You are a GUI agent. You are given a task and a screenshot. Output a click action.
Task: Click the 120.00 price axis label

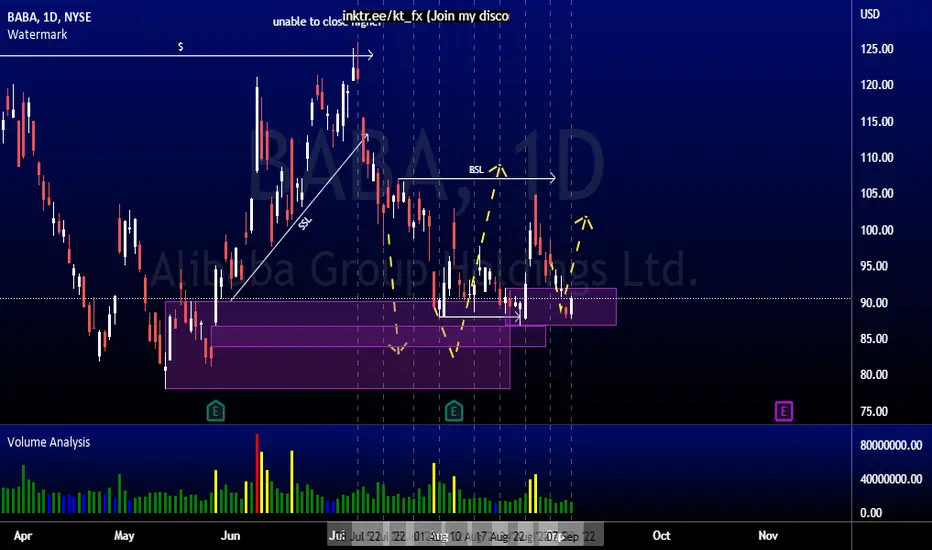[x=877, y=85]
